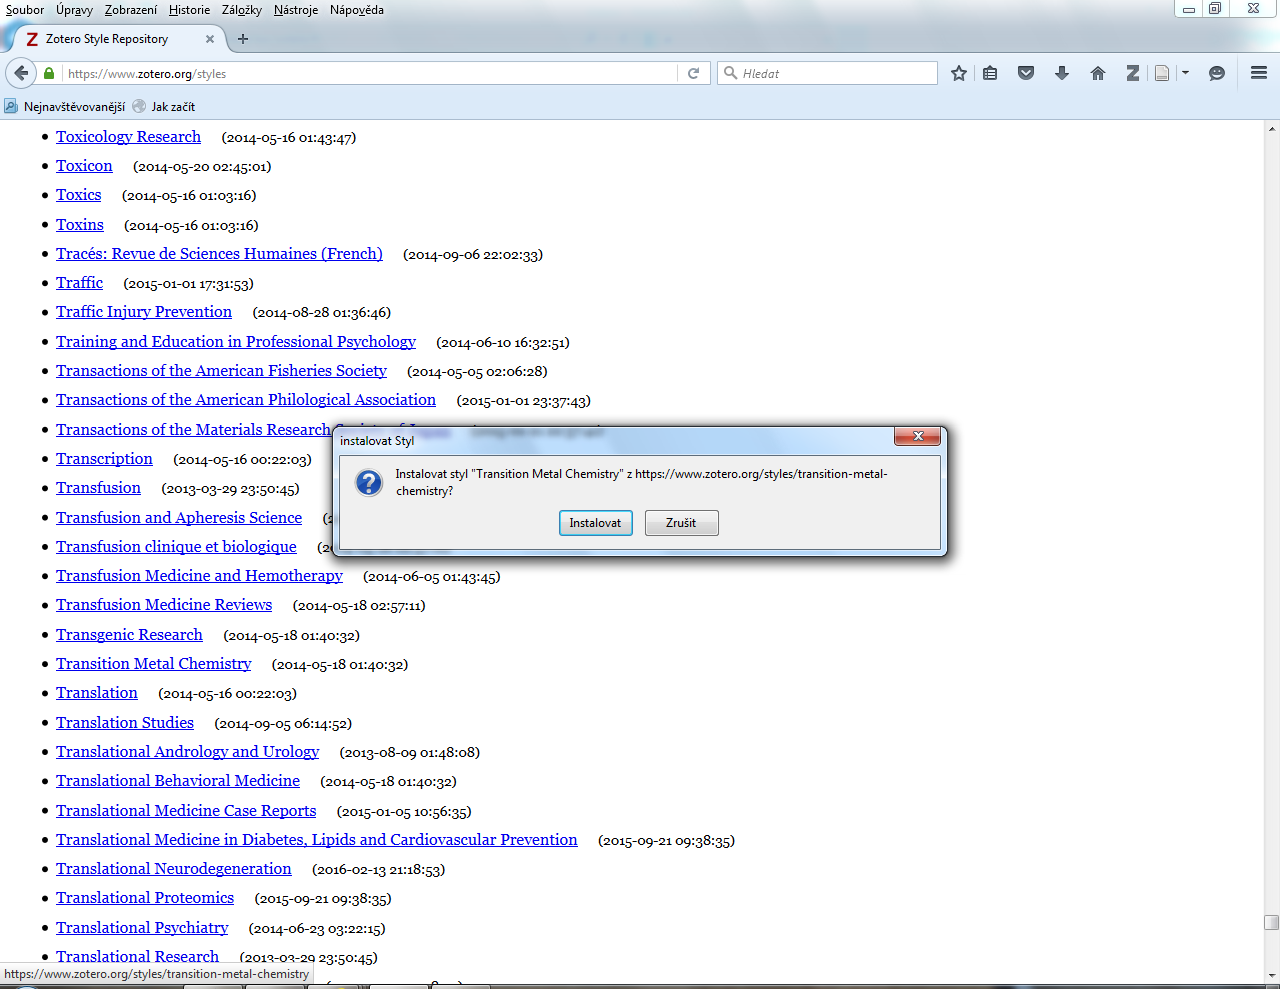Click the question mark dialog icon

click(369, 483)
